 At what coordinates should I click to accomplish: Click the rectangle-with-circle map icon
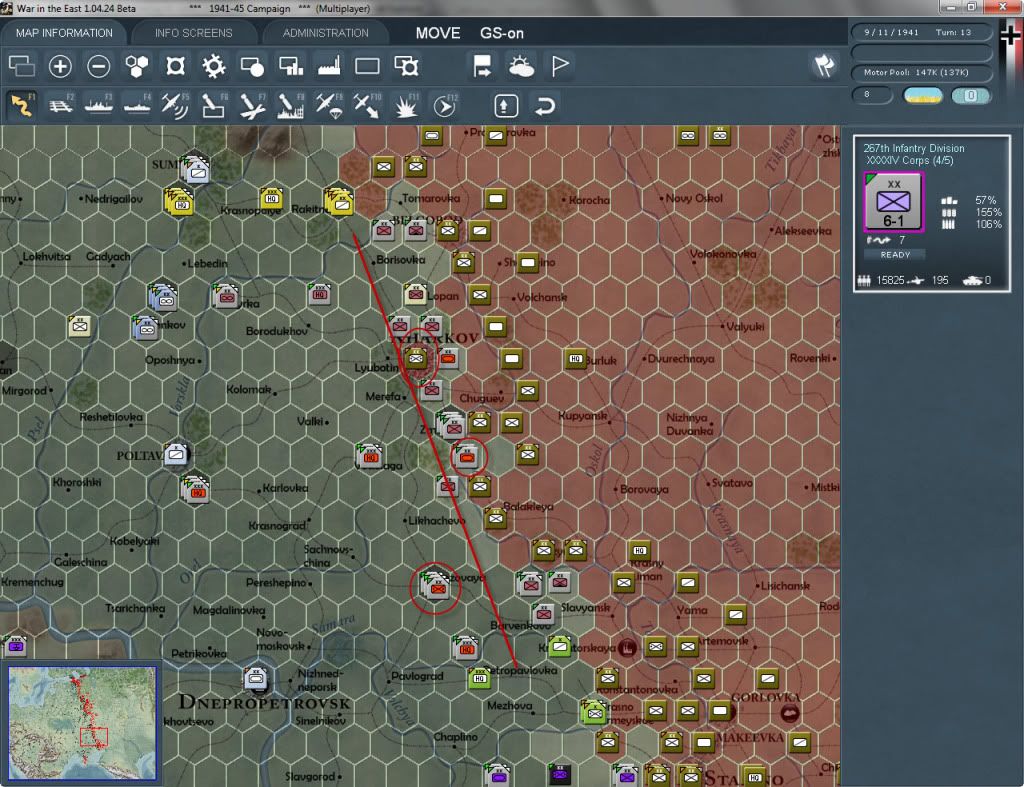point(252,66)
